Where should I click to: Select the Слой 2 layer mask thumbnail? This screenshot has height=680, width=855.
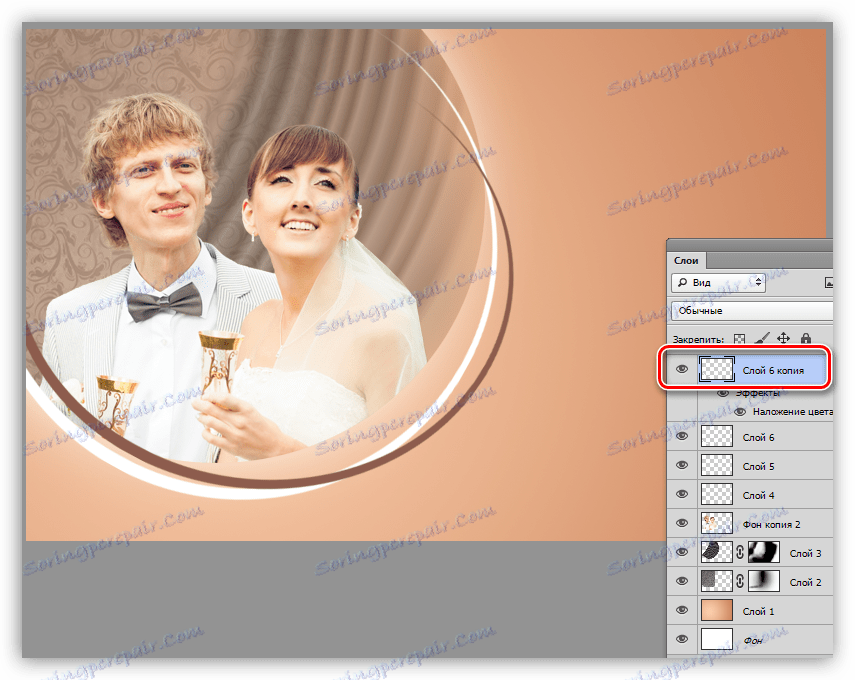(764, 581)
